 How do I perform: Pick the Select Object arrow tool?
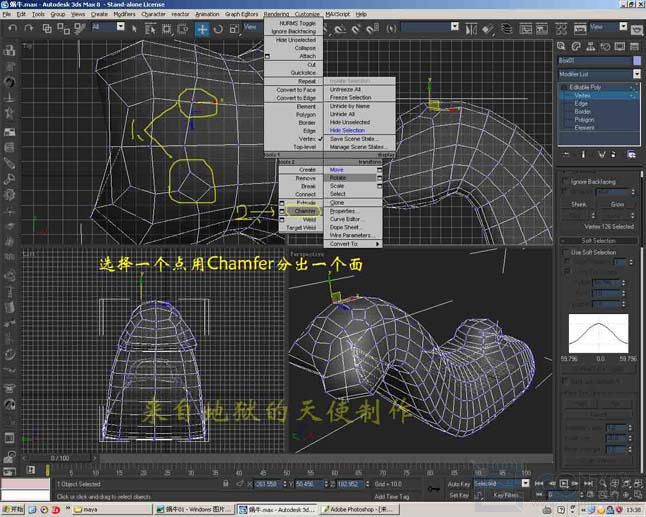click(134, 28)
